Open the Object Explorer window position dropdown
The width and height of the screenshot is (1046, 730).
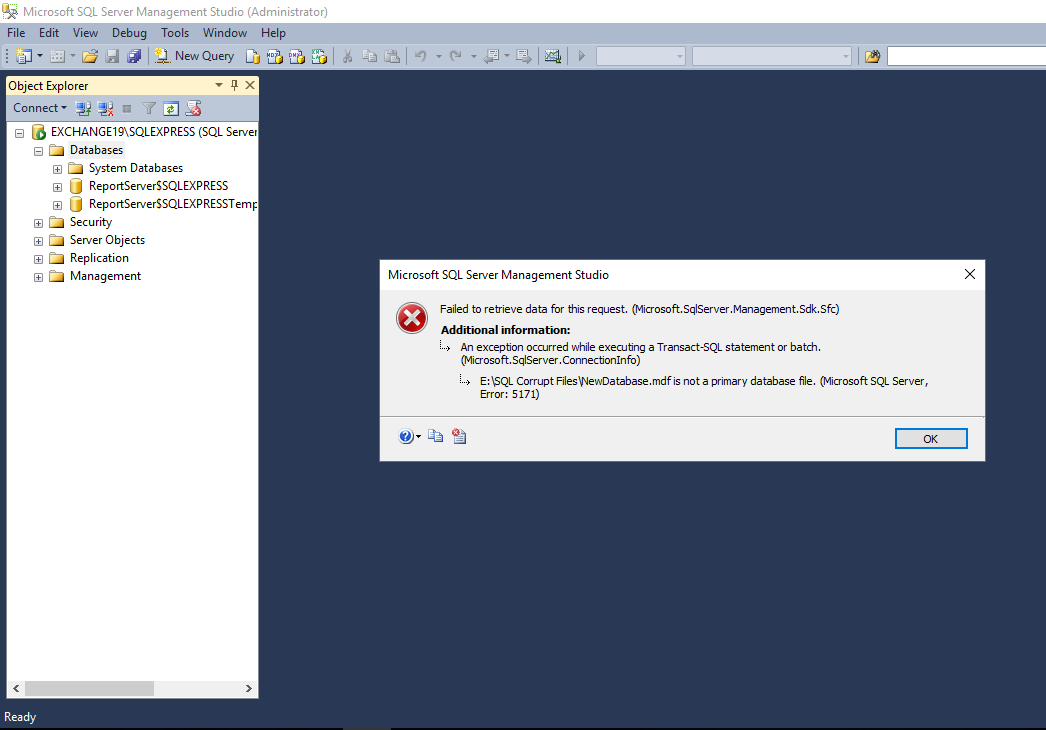(x=219, y=85)
